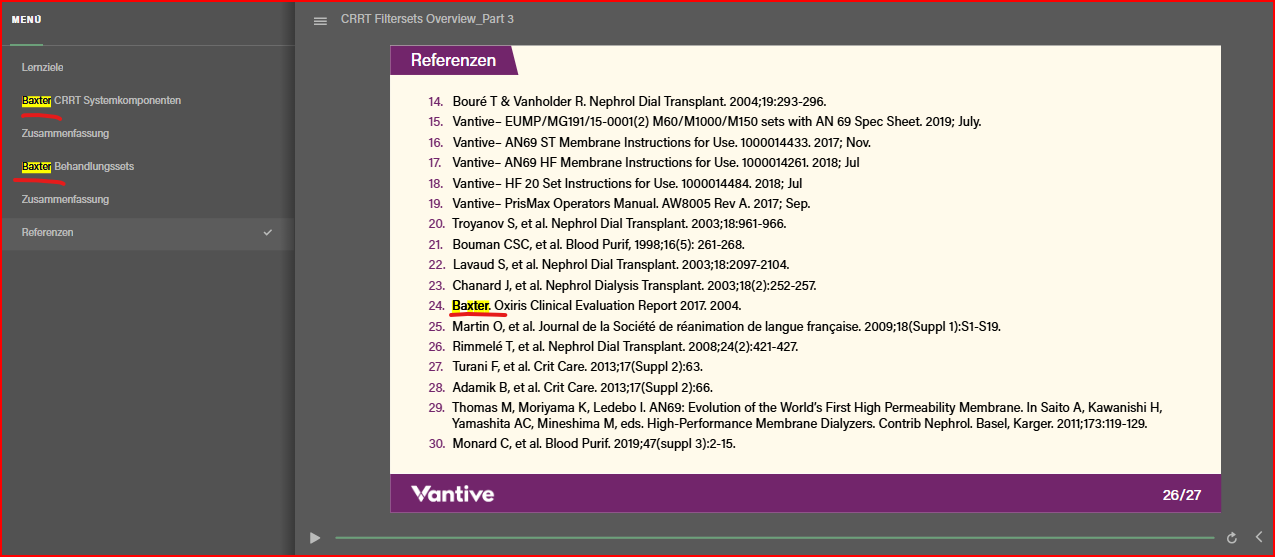
Task: Click the checkmark next to Referenzen
Action: click(x=267, y=232)
